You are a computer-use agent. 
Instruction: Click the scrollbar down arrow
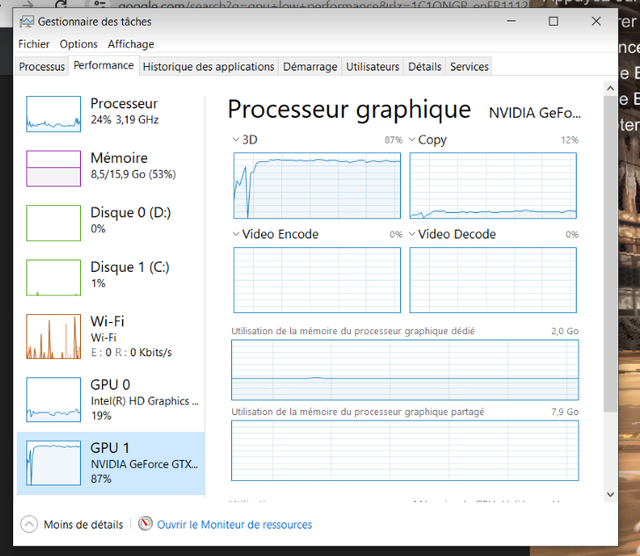point(610,494)
